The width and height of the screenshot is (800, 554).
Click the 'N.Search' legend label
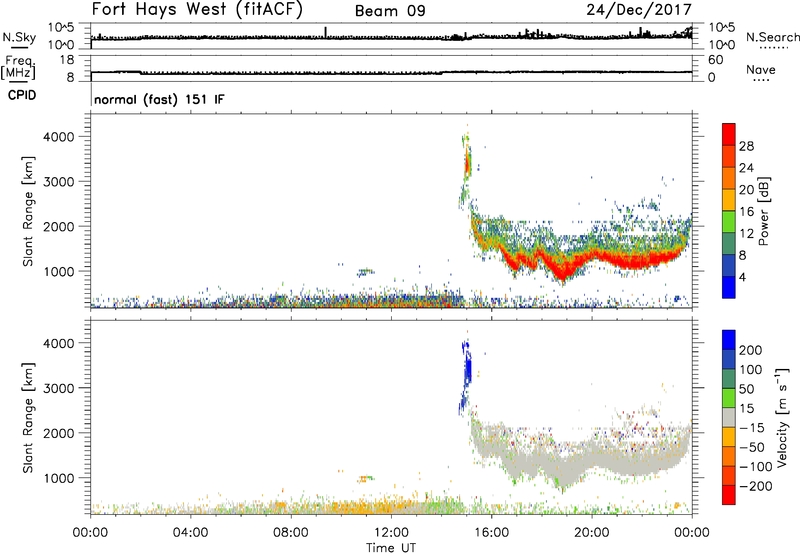pos(772,37)
